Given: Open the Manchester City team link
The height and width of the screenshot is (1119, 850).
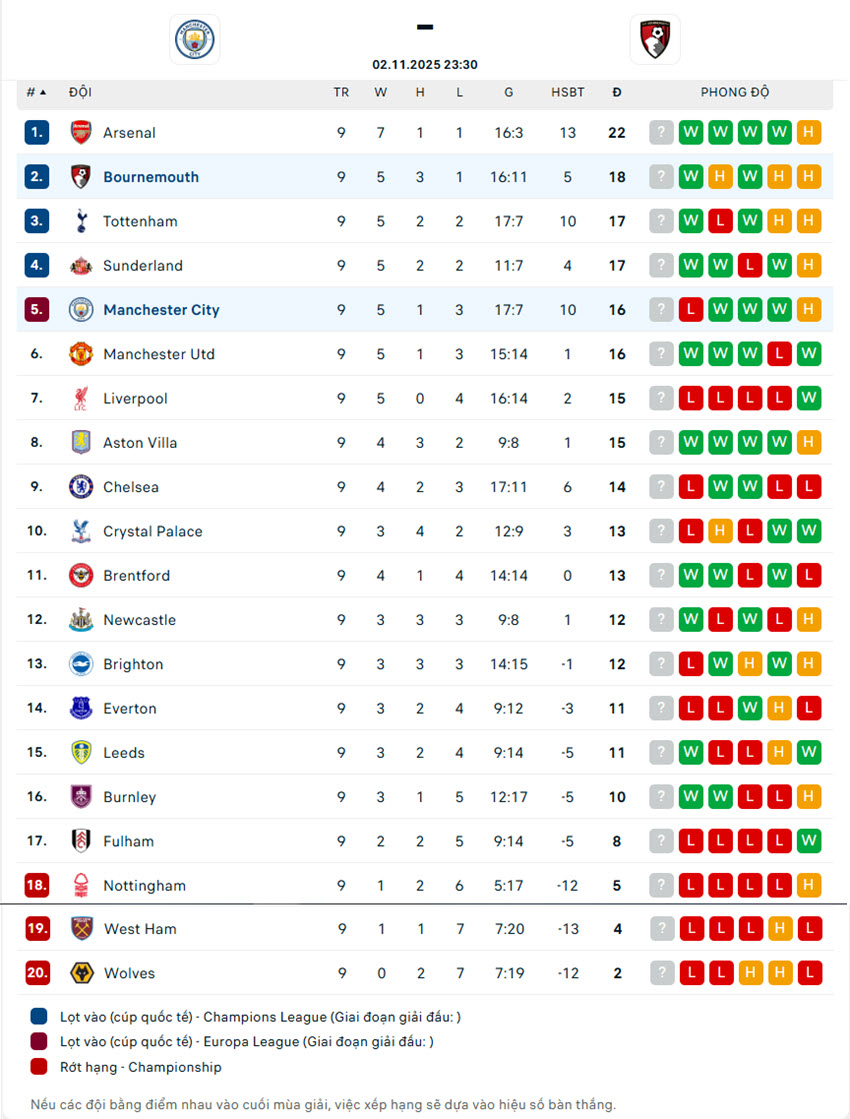Looking at the screenshot, I should click(161, 310).
